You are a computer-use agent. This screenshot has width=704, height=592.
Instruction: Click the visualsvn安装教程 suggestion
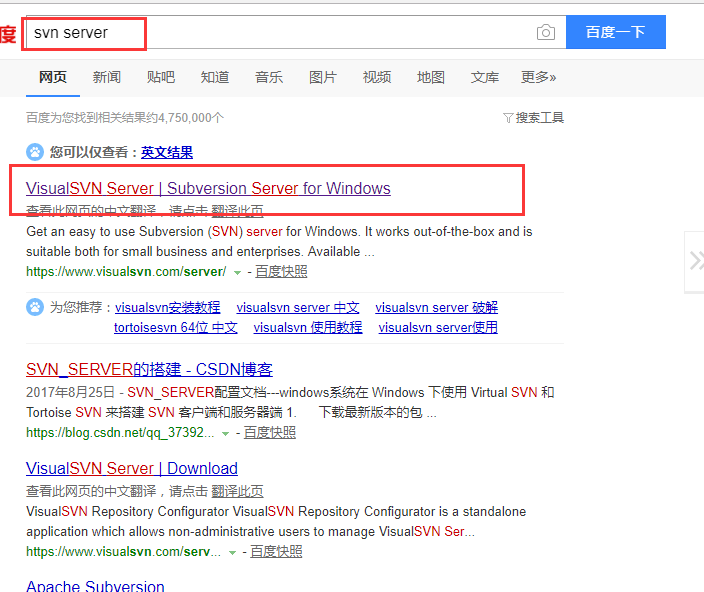coord(167,307)
